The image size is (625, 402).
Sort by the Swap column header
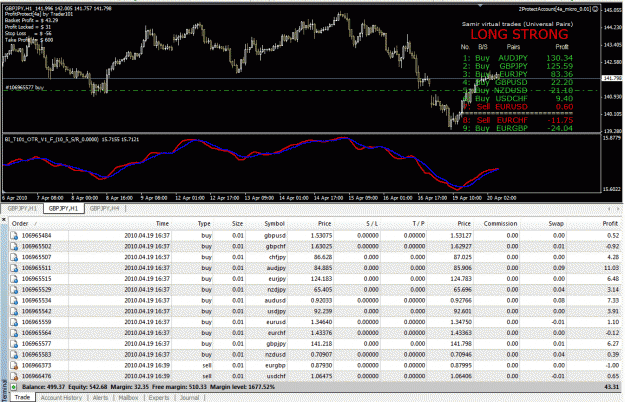coord(556,224)
